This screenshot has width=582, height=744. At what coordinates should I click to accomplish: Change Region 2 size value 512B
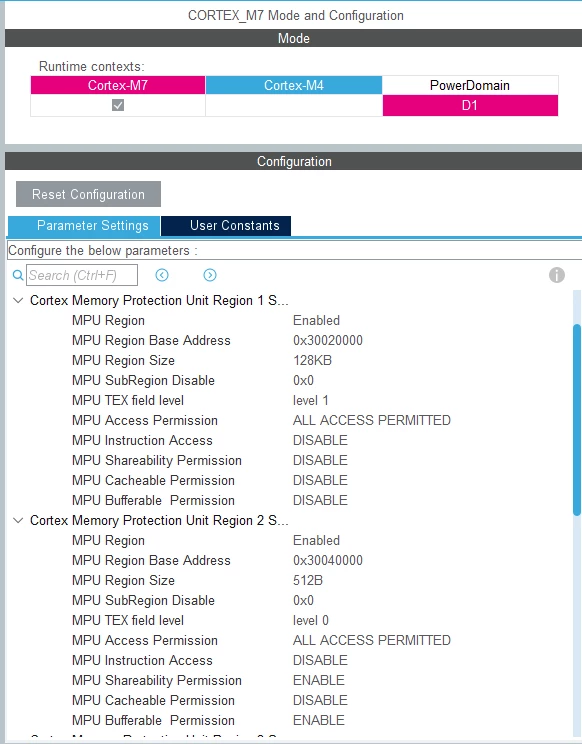(308, 580)
